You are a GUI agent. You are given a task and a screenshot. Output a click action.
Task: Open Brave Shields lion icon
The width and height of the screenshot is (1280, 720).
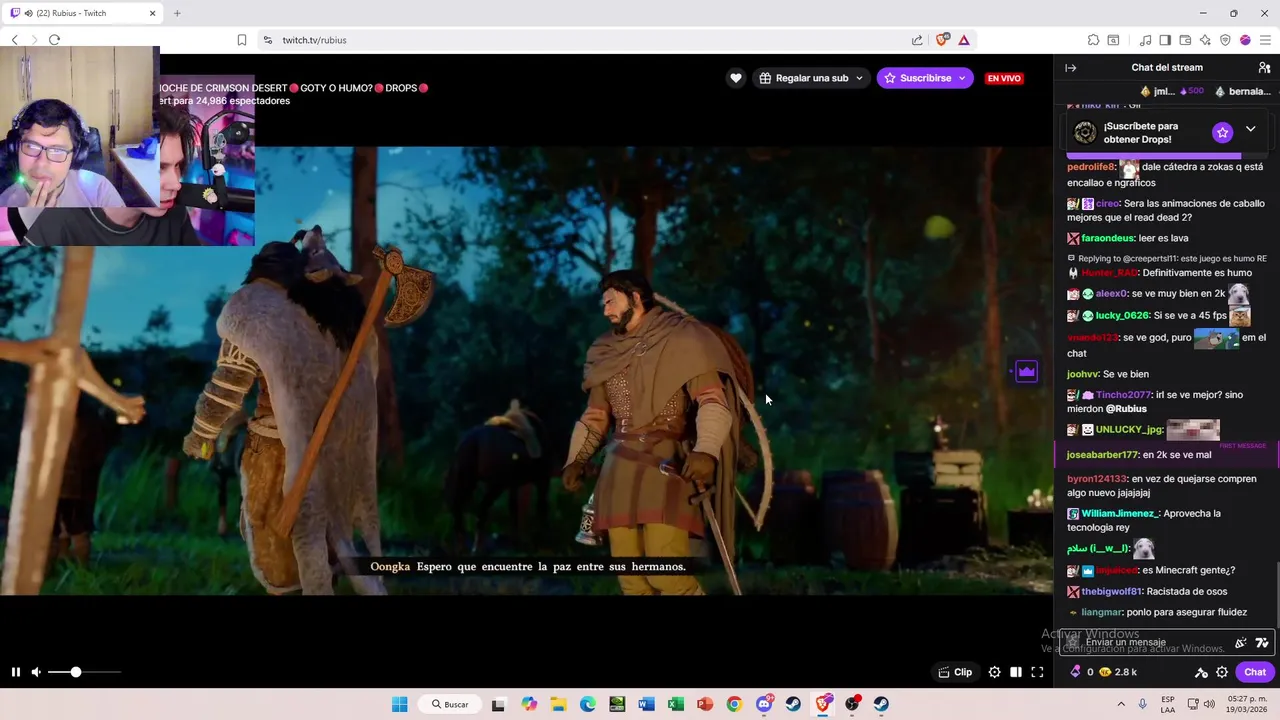click(941, 40)
